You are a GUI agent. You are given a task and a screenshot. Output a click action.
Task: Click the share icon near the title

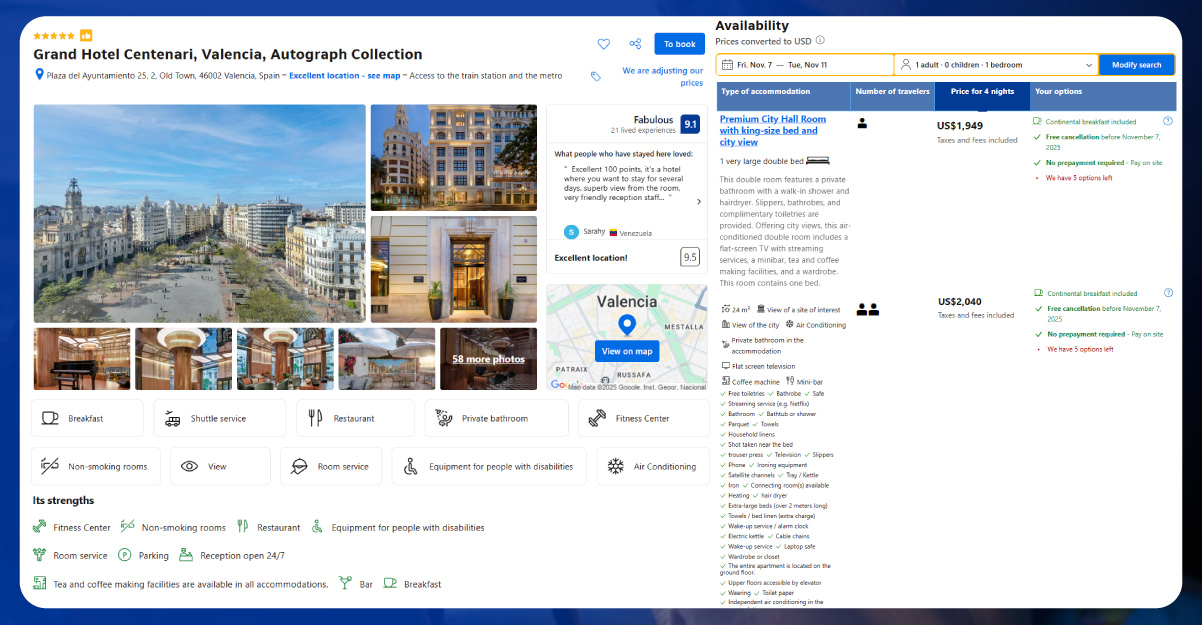point(635,44)
